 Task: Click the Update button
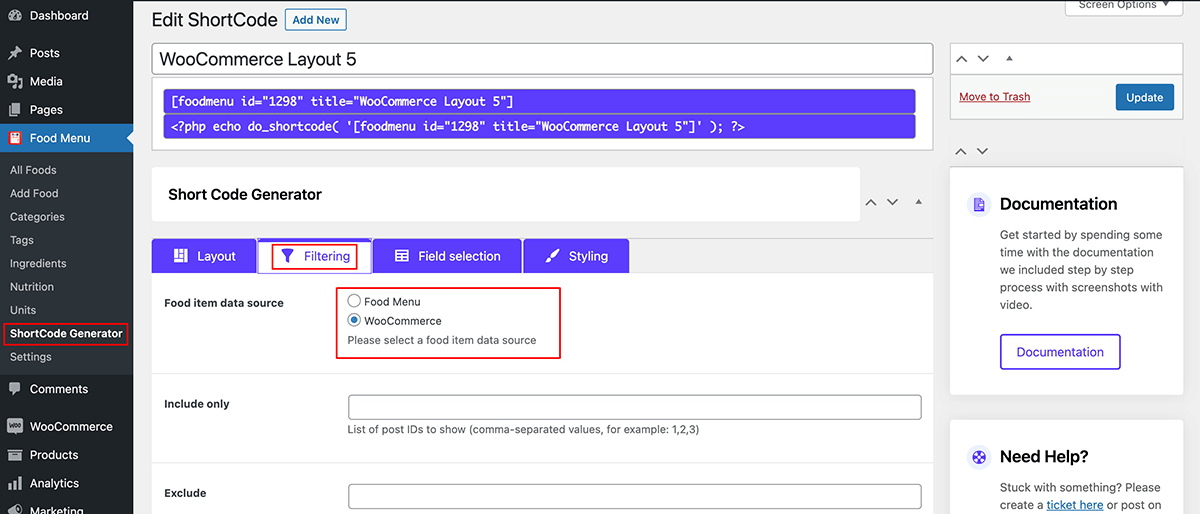(x=1144, y=97)
